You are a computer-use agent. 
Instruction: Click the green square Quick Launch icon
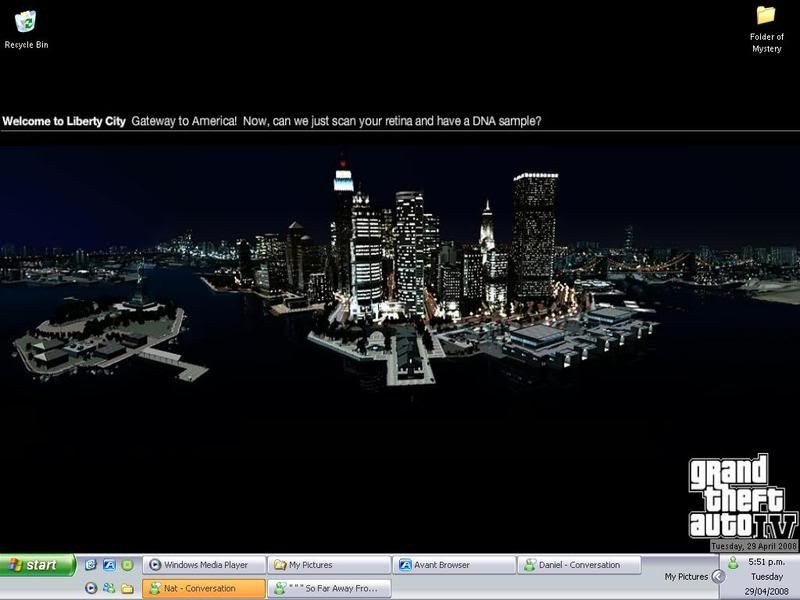[128, 565]
